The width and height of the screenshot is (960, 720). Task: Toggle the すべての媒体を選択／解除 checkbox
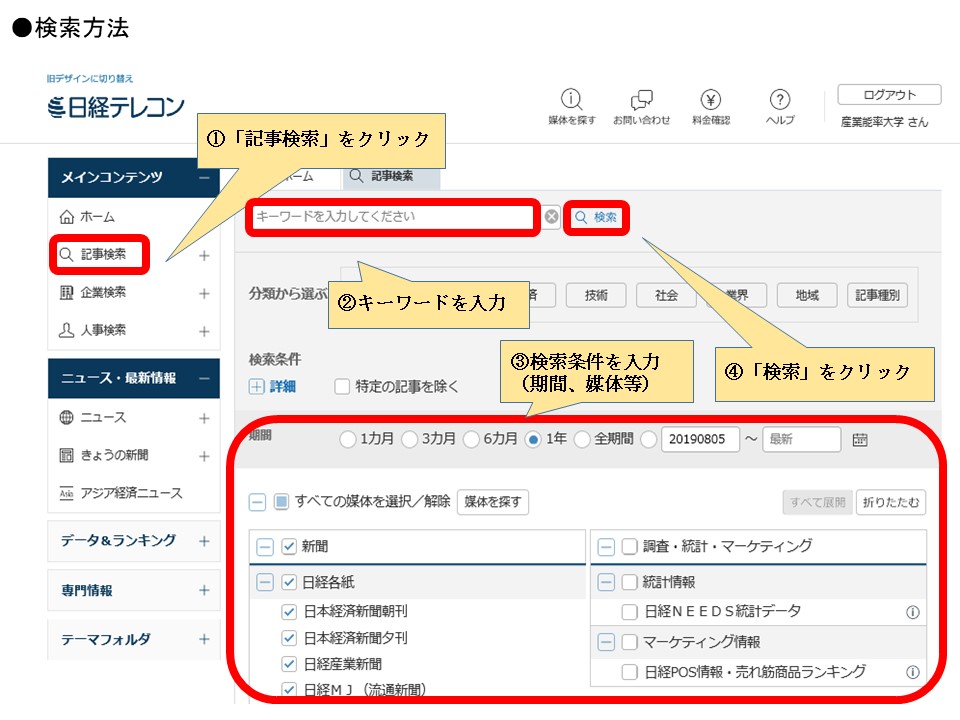[281, 502]
